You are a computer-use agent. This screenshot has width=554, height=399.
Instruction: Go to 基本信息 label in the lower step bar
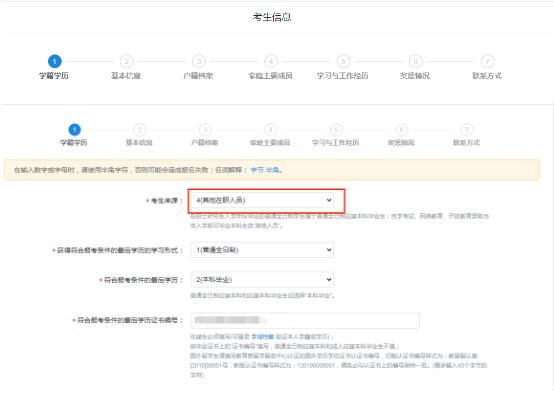click(139, 142)
